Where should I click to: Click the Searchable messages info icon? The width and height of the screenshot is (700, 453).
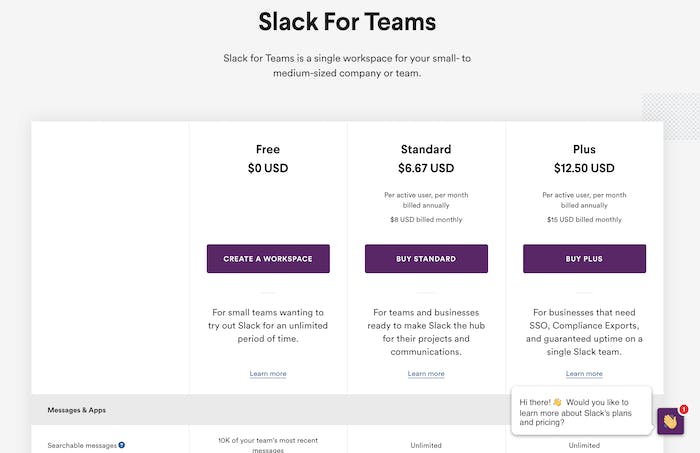[x=122, y=445]
